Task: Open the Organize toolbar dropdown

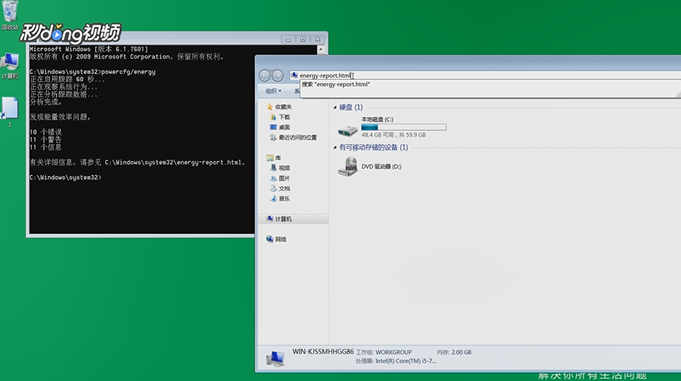Action: tap(273, 91)
